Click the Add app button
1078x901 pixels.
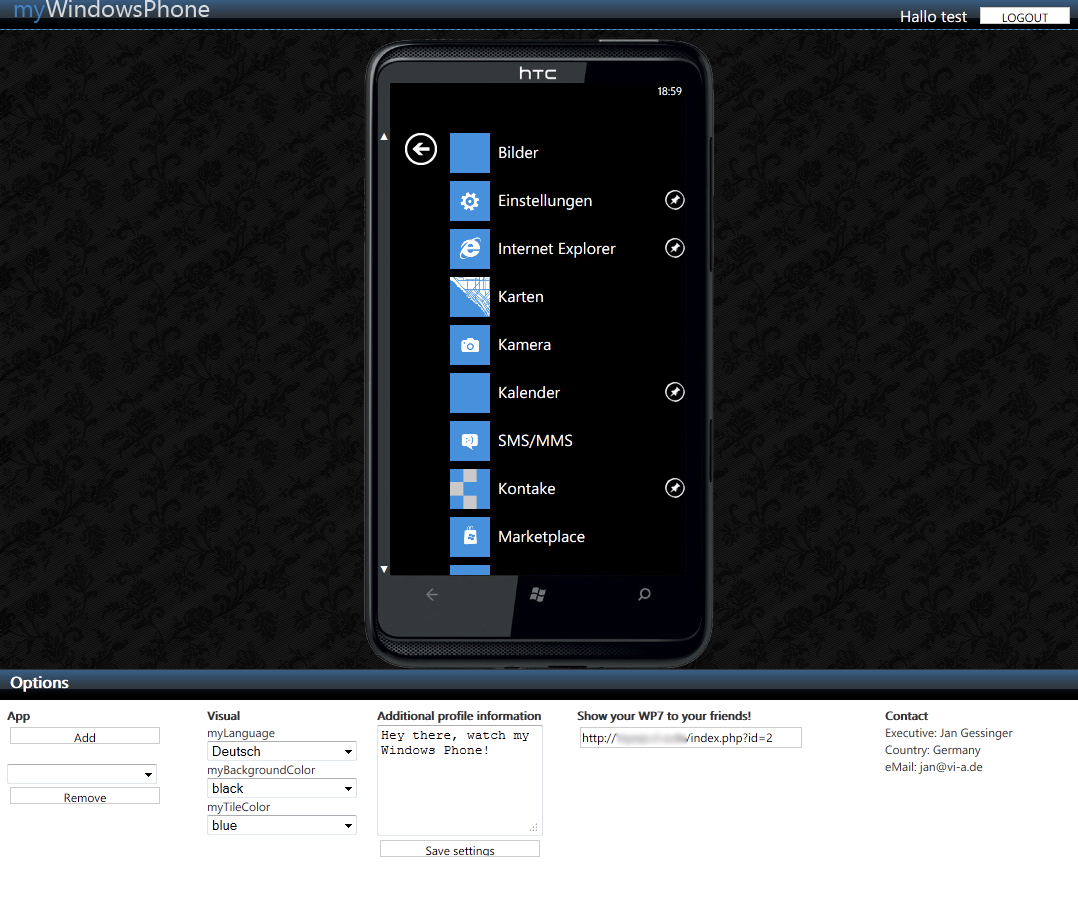(85, 736)
